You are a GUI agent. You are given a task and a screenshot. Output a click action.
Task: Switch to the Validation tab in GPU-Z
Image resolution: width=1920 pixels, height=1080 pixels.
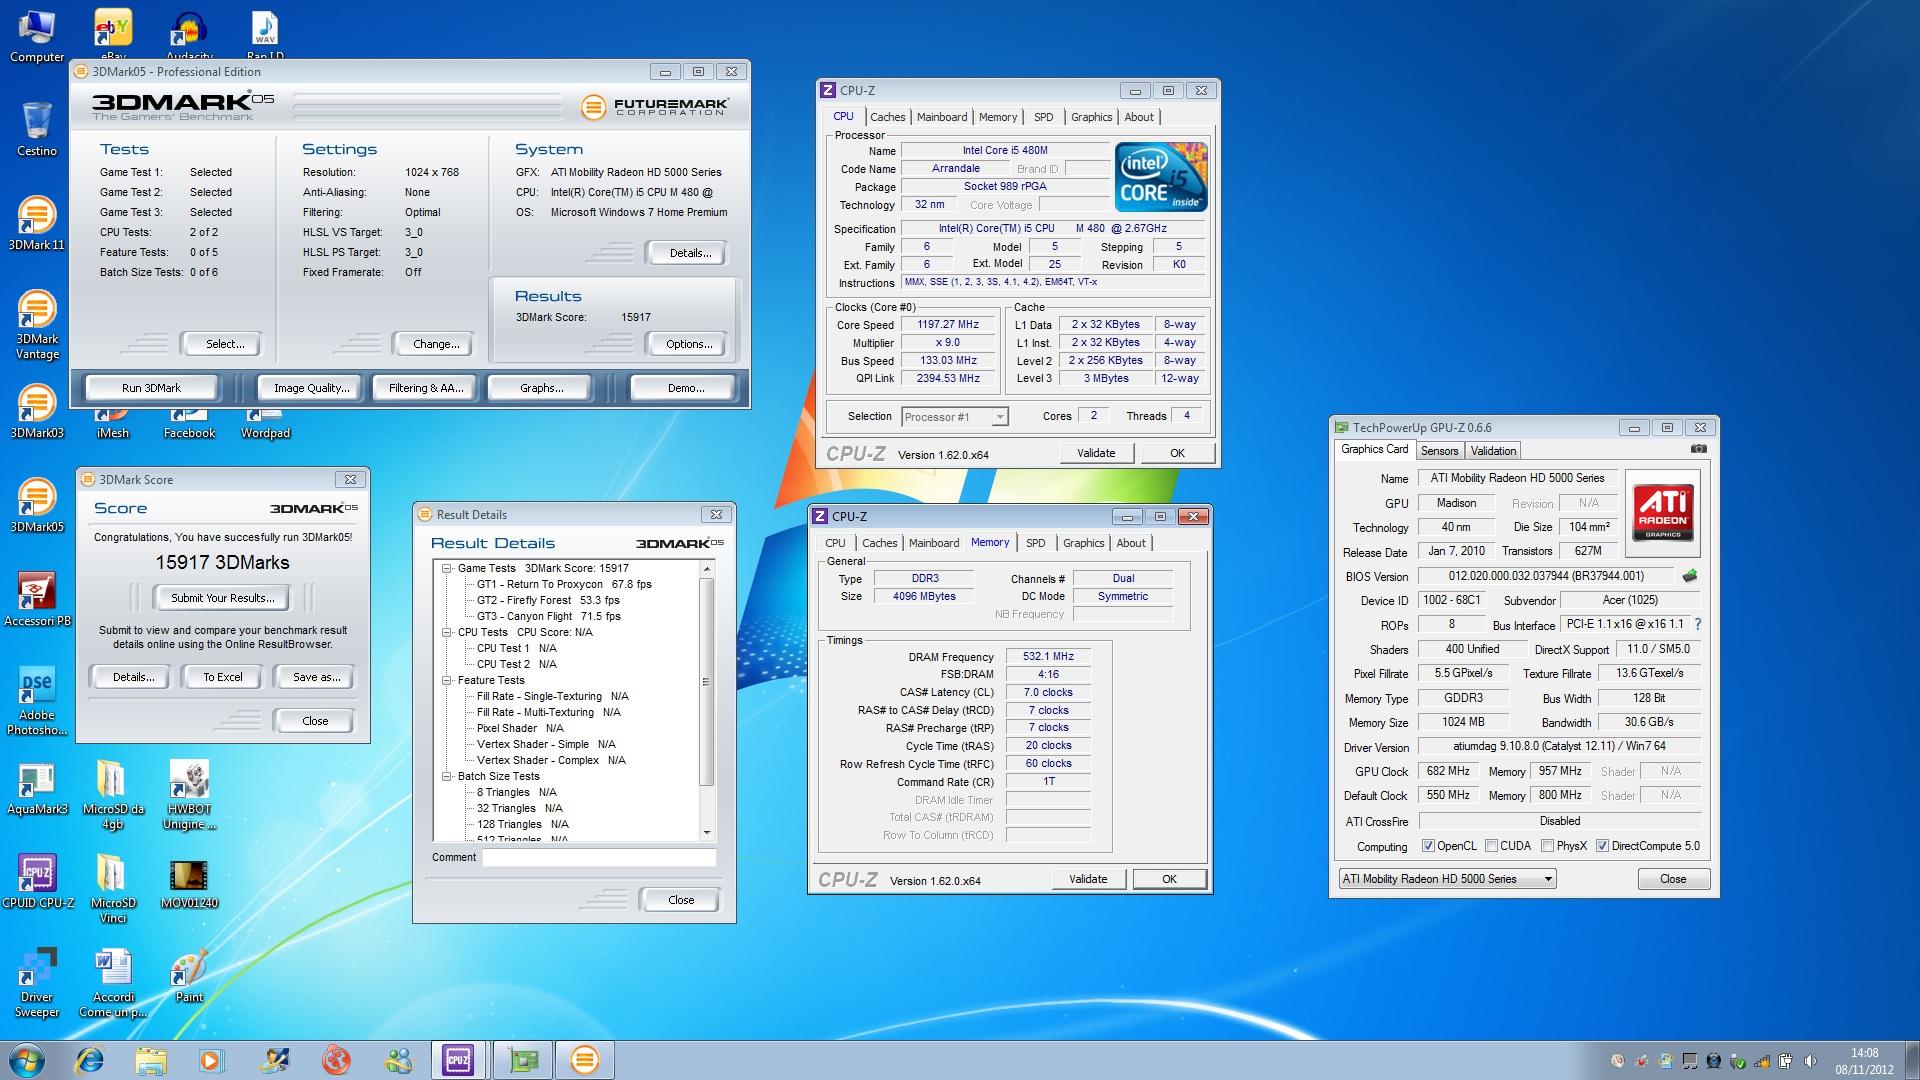(1493, 451)
